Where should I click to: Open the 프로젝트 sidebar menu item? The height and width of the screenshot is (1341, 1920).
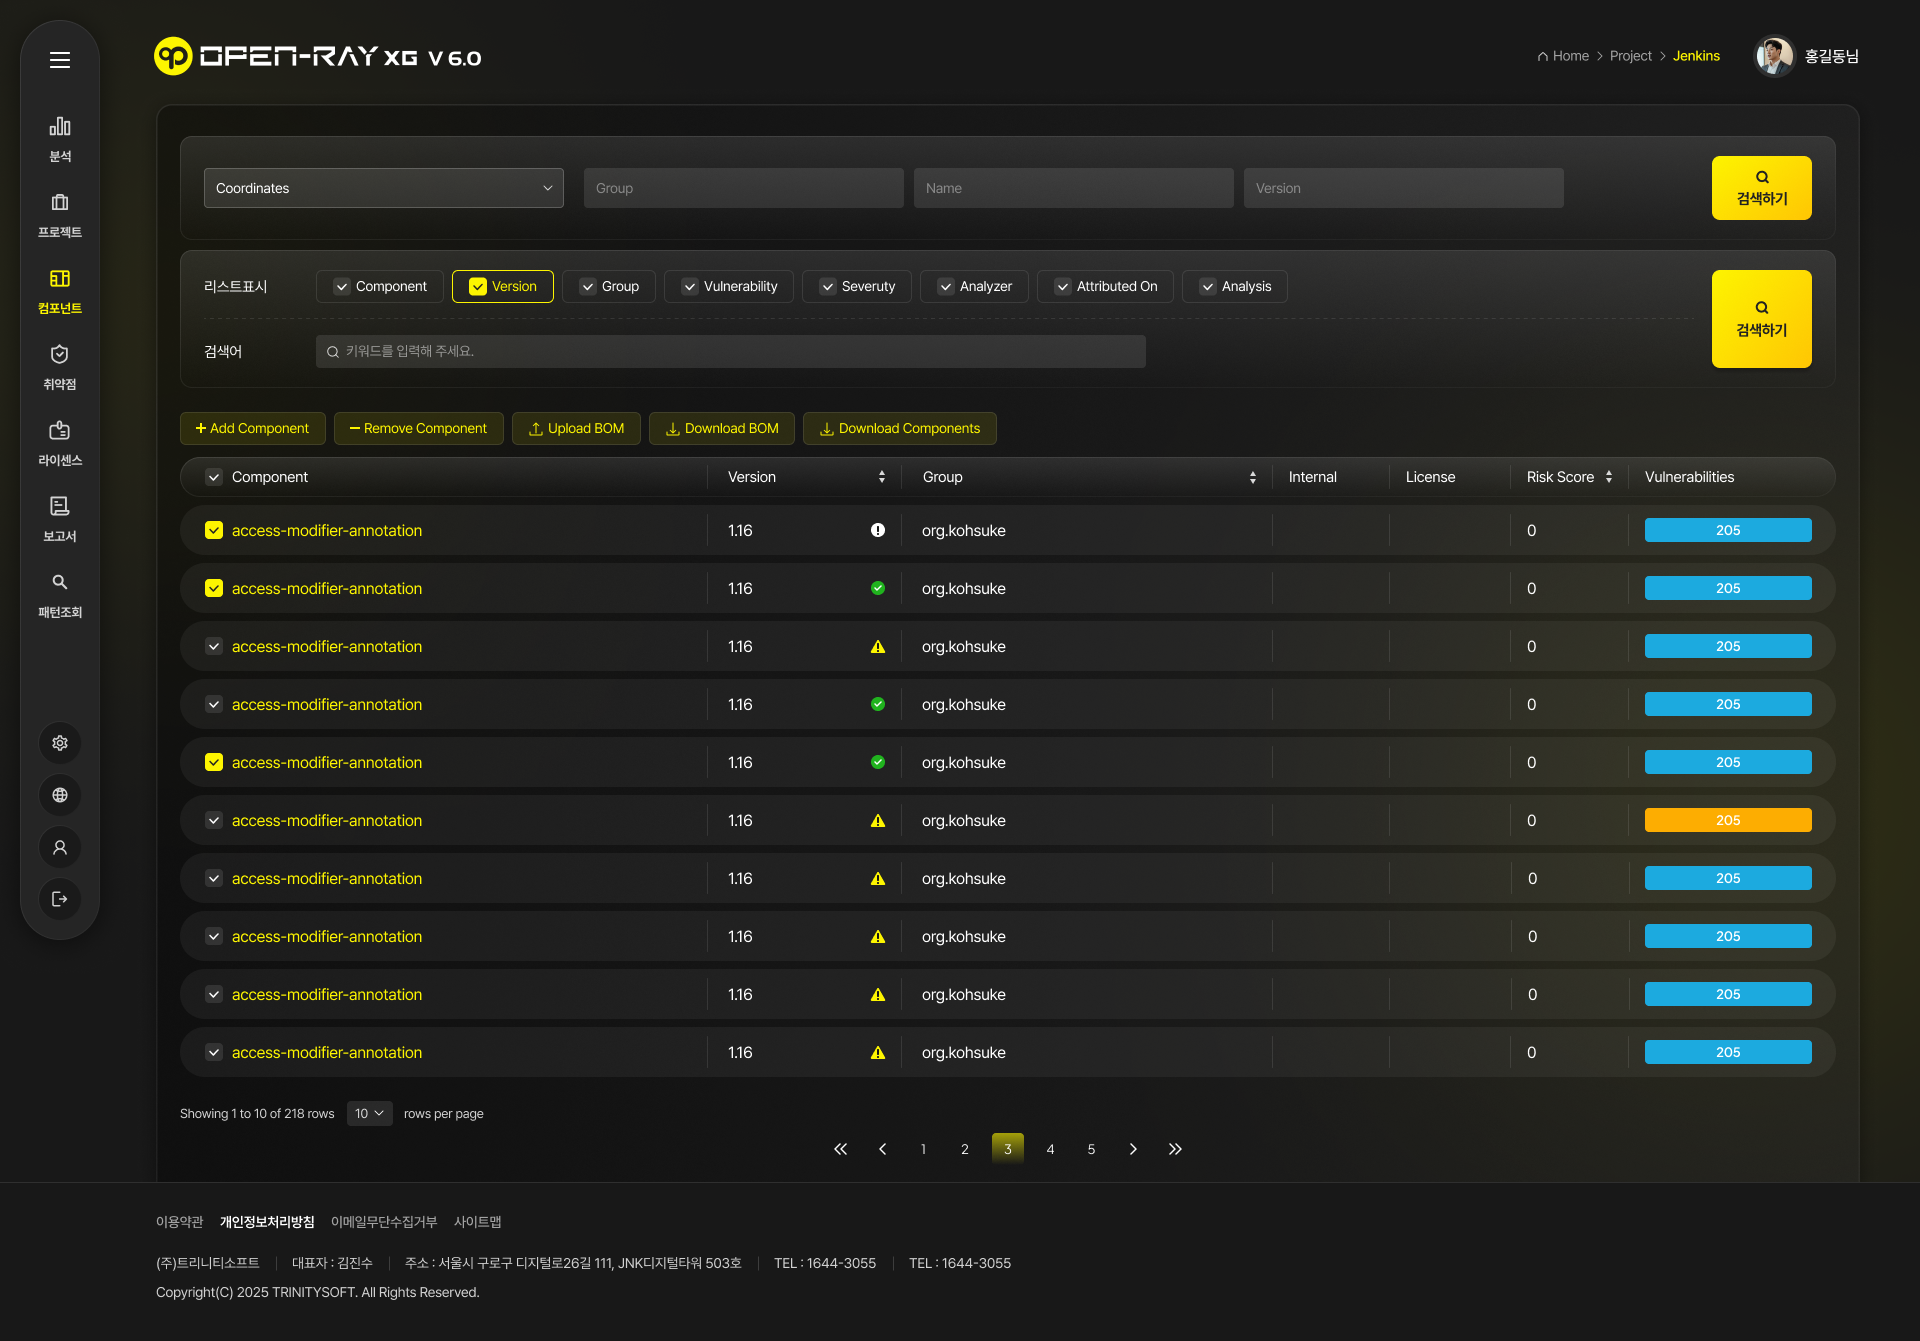[x=60, y=214]
